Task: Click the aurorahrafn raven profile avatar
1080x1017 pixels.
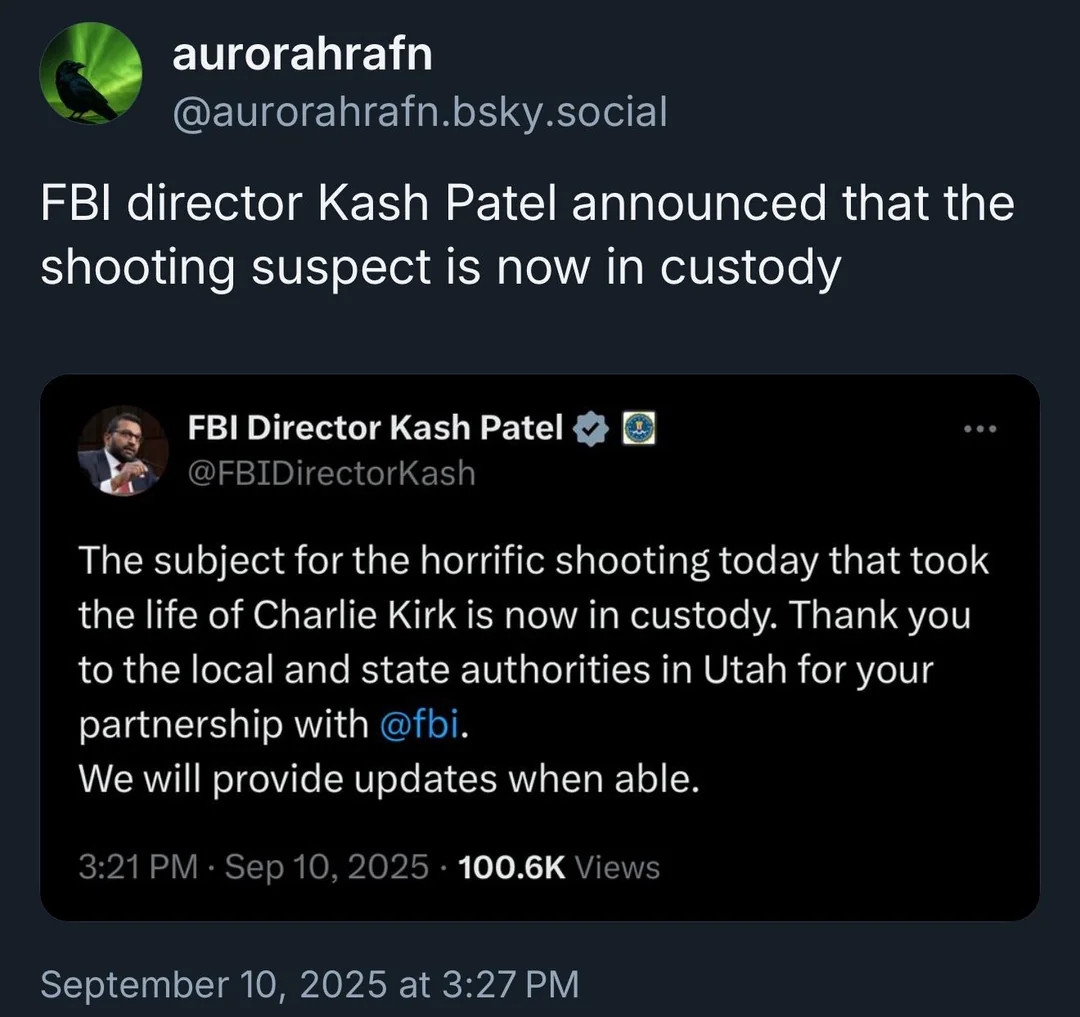Action: point(90,74)
